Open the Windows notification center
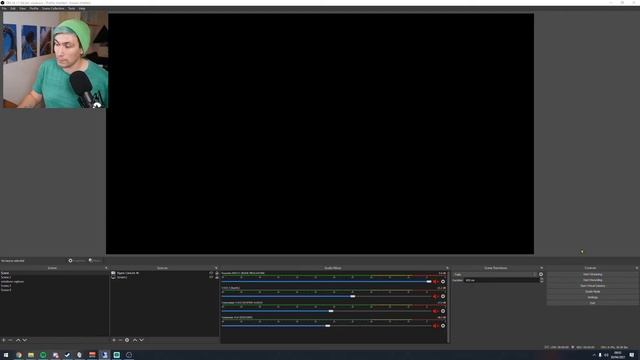 tap(631, 355)
